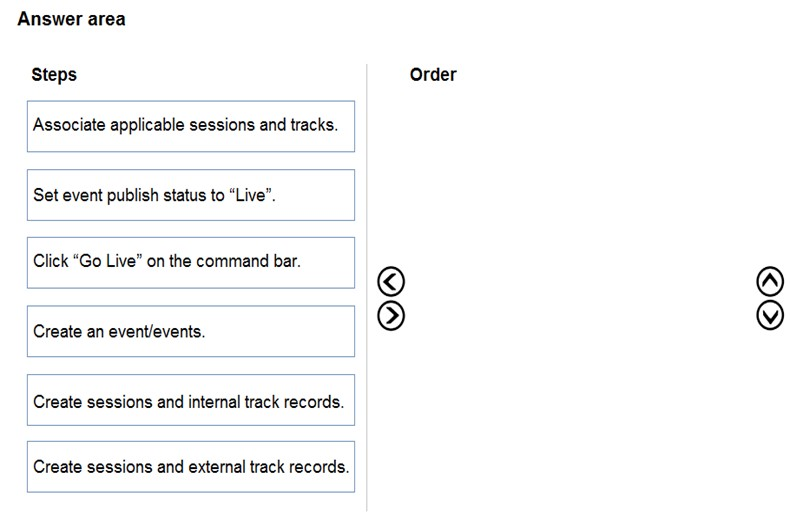Select the 'Create an event/events' step
790x517 pixels.
[x=191, y=331]
